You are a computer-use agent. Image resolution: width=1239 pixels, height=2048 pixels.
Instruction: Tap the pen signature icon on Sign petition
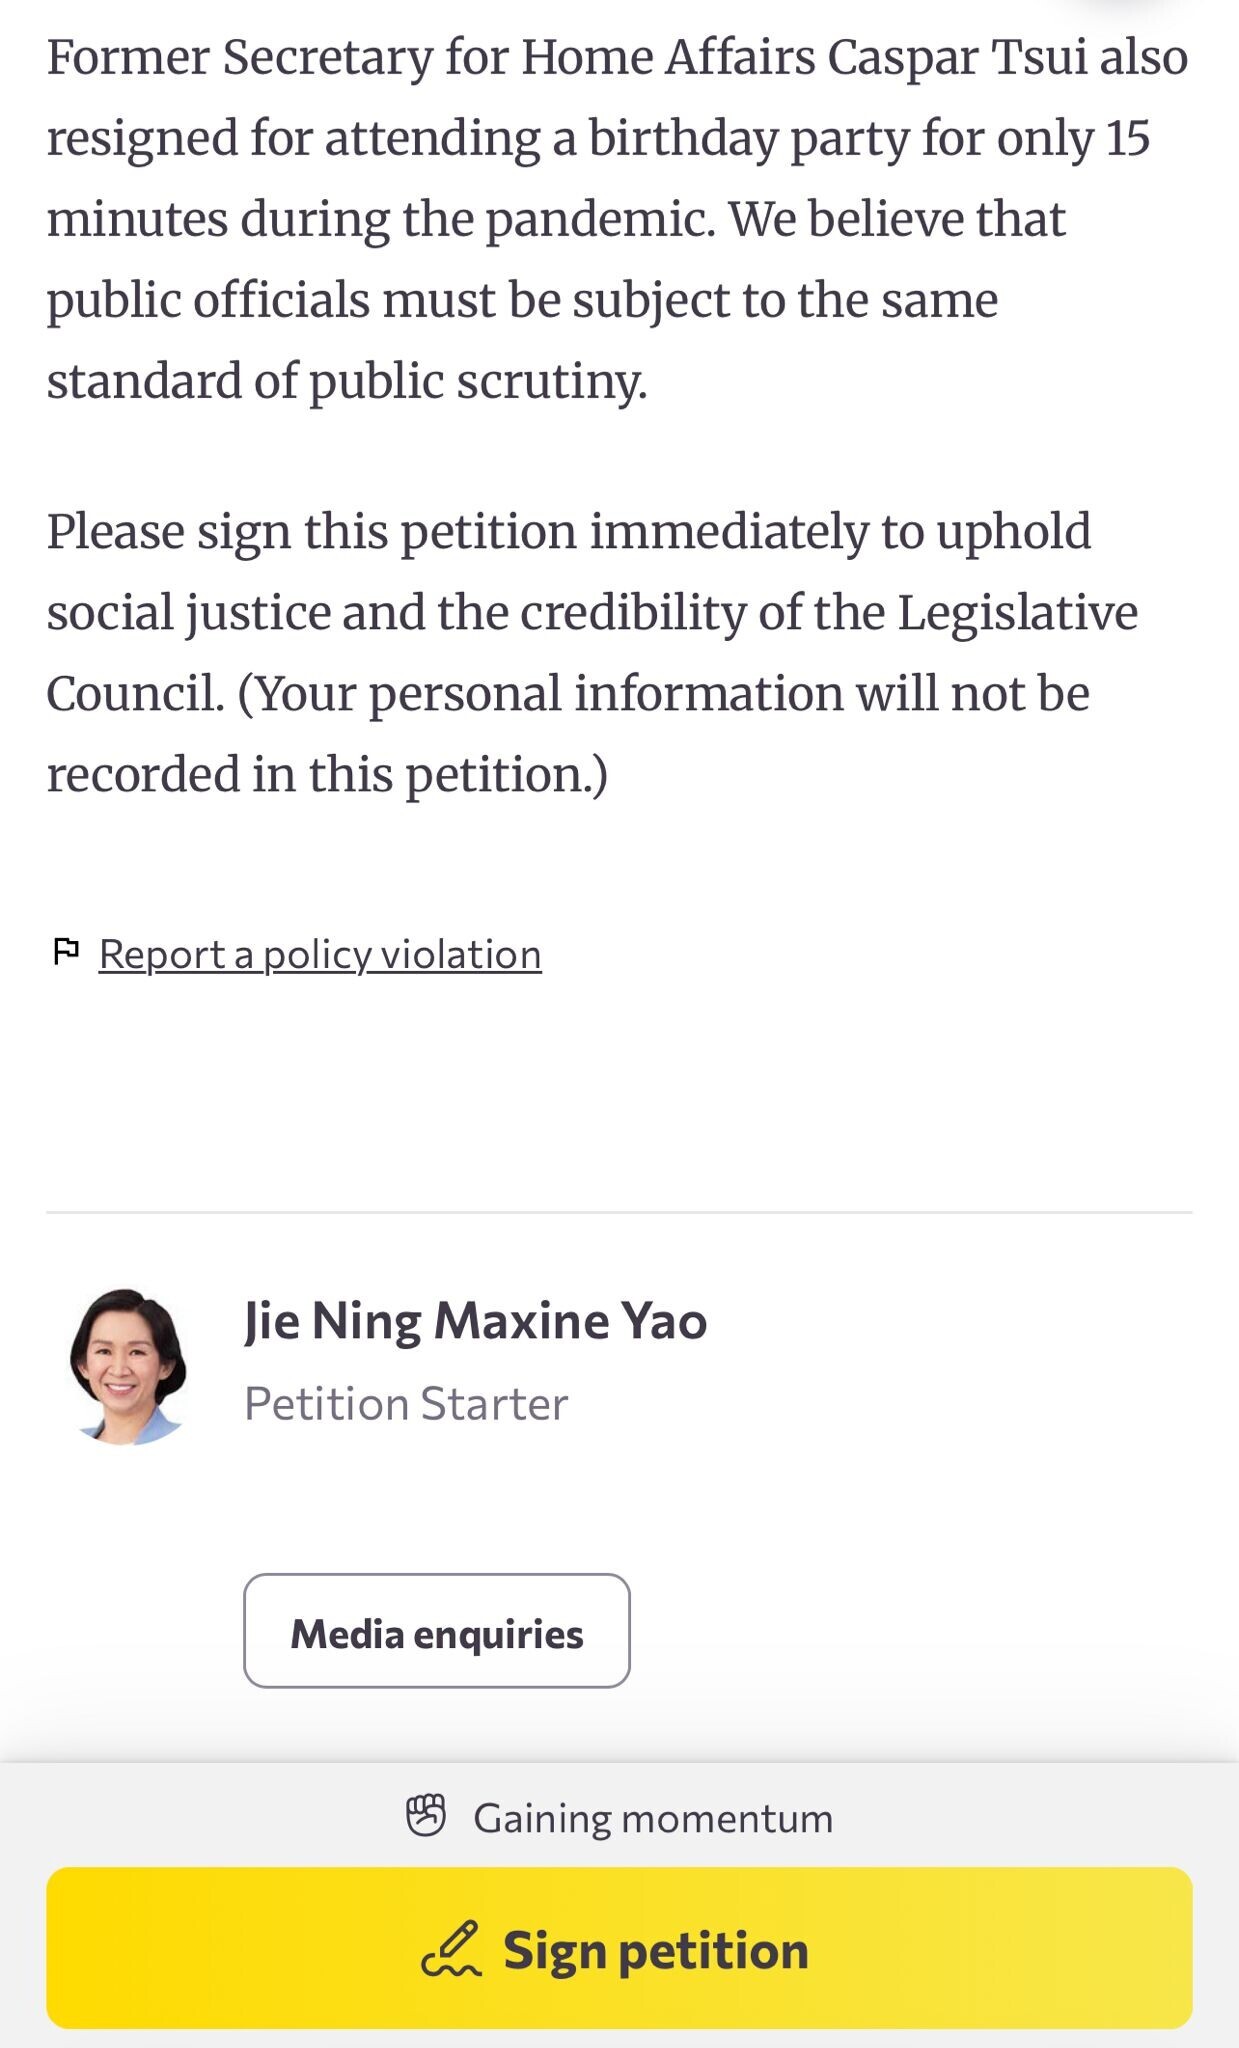(452, 1949)
